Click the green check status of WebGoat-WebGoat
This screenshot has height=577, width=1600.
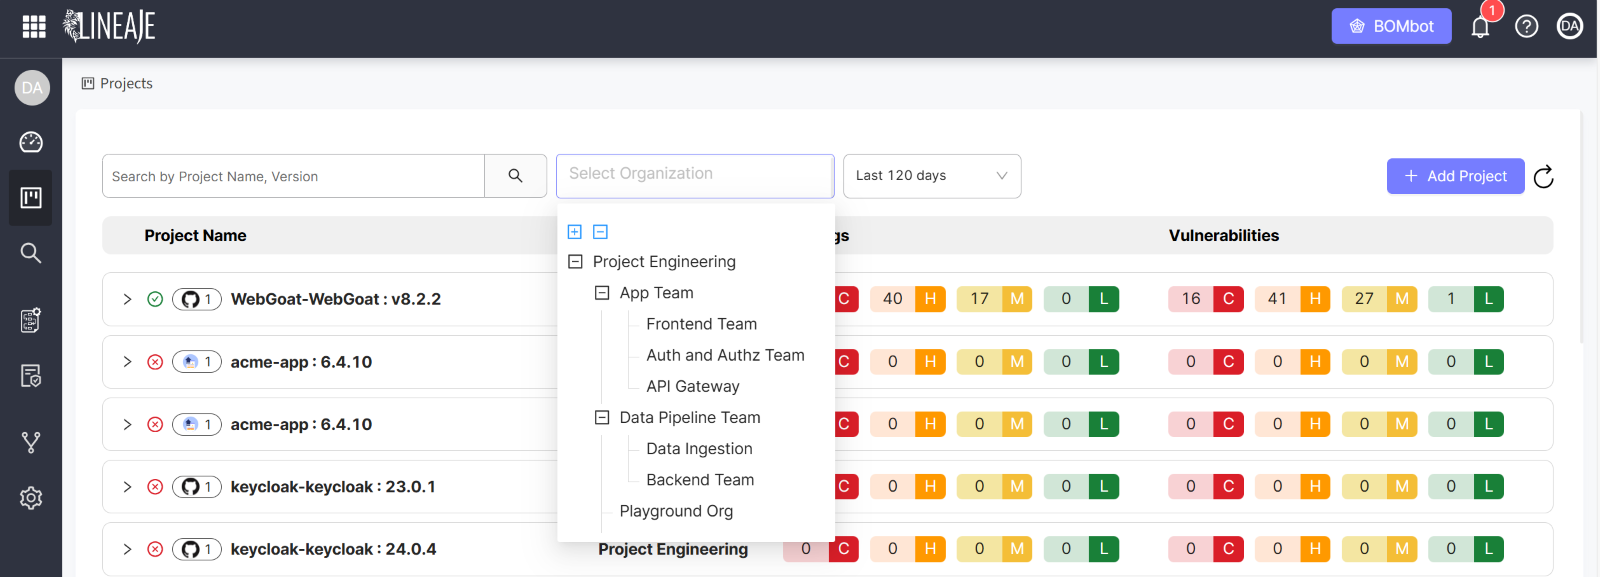click(x=155, y=299)
